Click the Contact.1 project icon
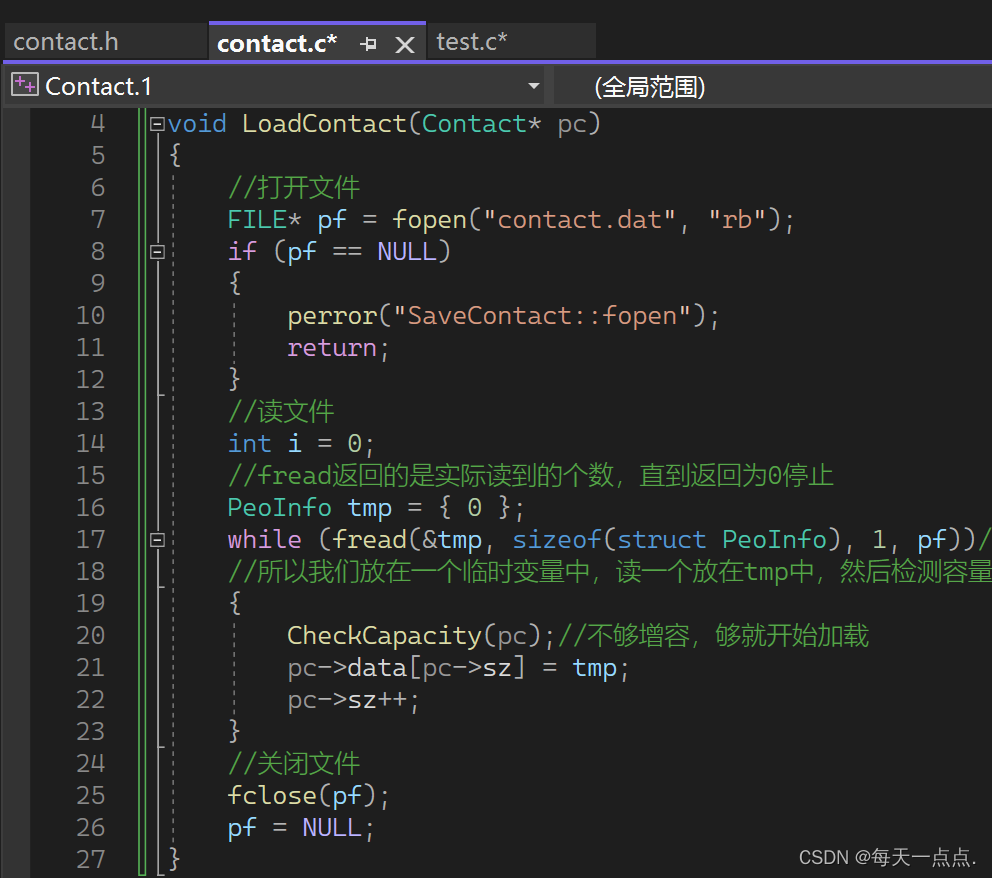Screen dimensions: 992x878 (25, 85)
